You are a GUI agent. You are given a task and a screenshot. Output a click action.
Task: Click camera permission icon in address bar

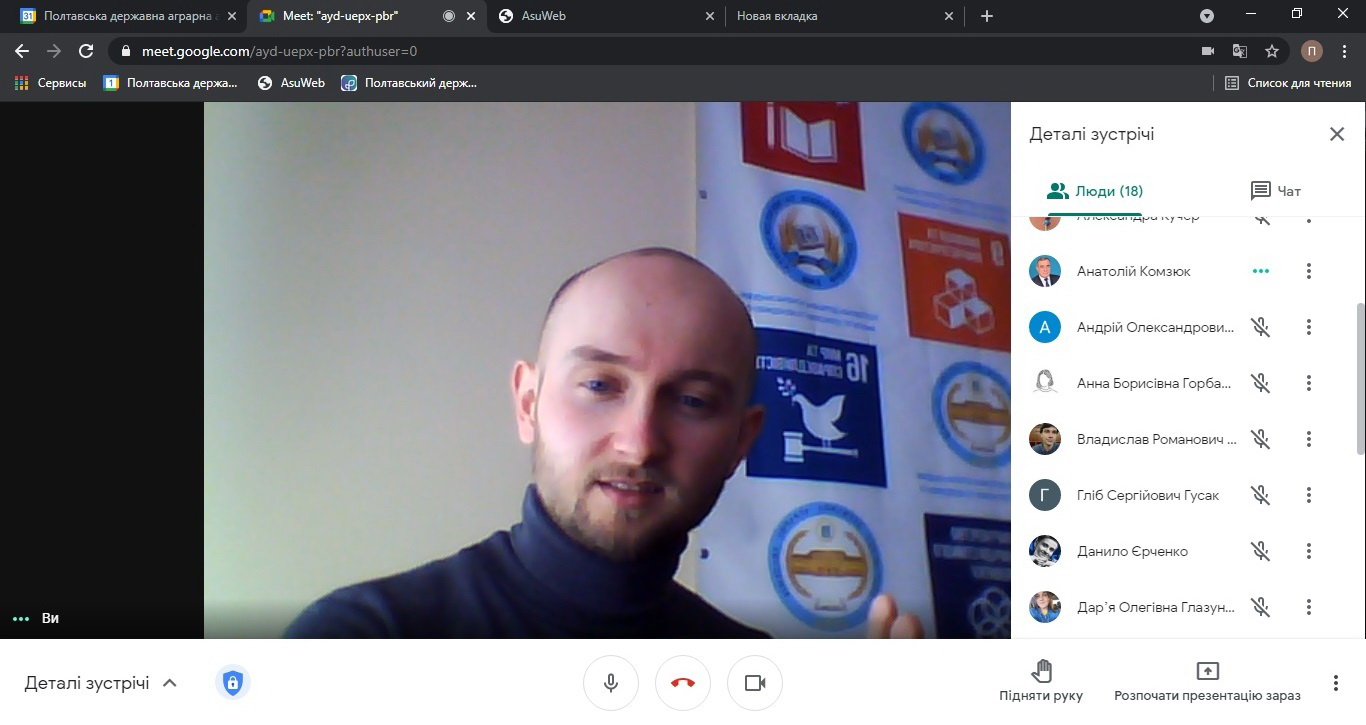[1207, 51]
